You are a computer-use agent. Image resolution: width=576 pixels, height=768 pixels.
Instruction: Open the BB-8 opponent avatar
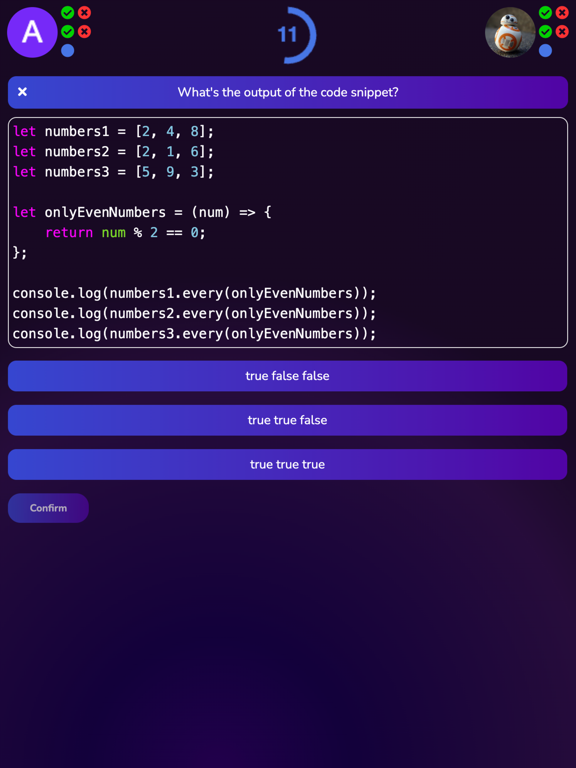pyautogui.click(x=510, y=32)
